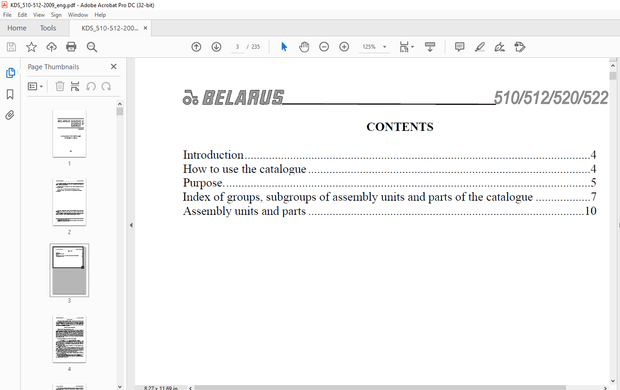Click the Save file icon
Screen dimensions: 620x390
(11, 47)
